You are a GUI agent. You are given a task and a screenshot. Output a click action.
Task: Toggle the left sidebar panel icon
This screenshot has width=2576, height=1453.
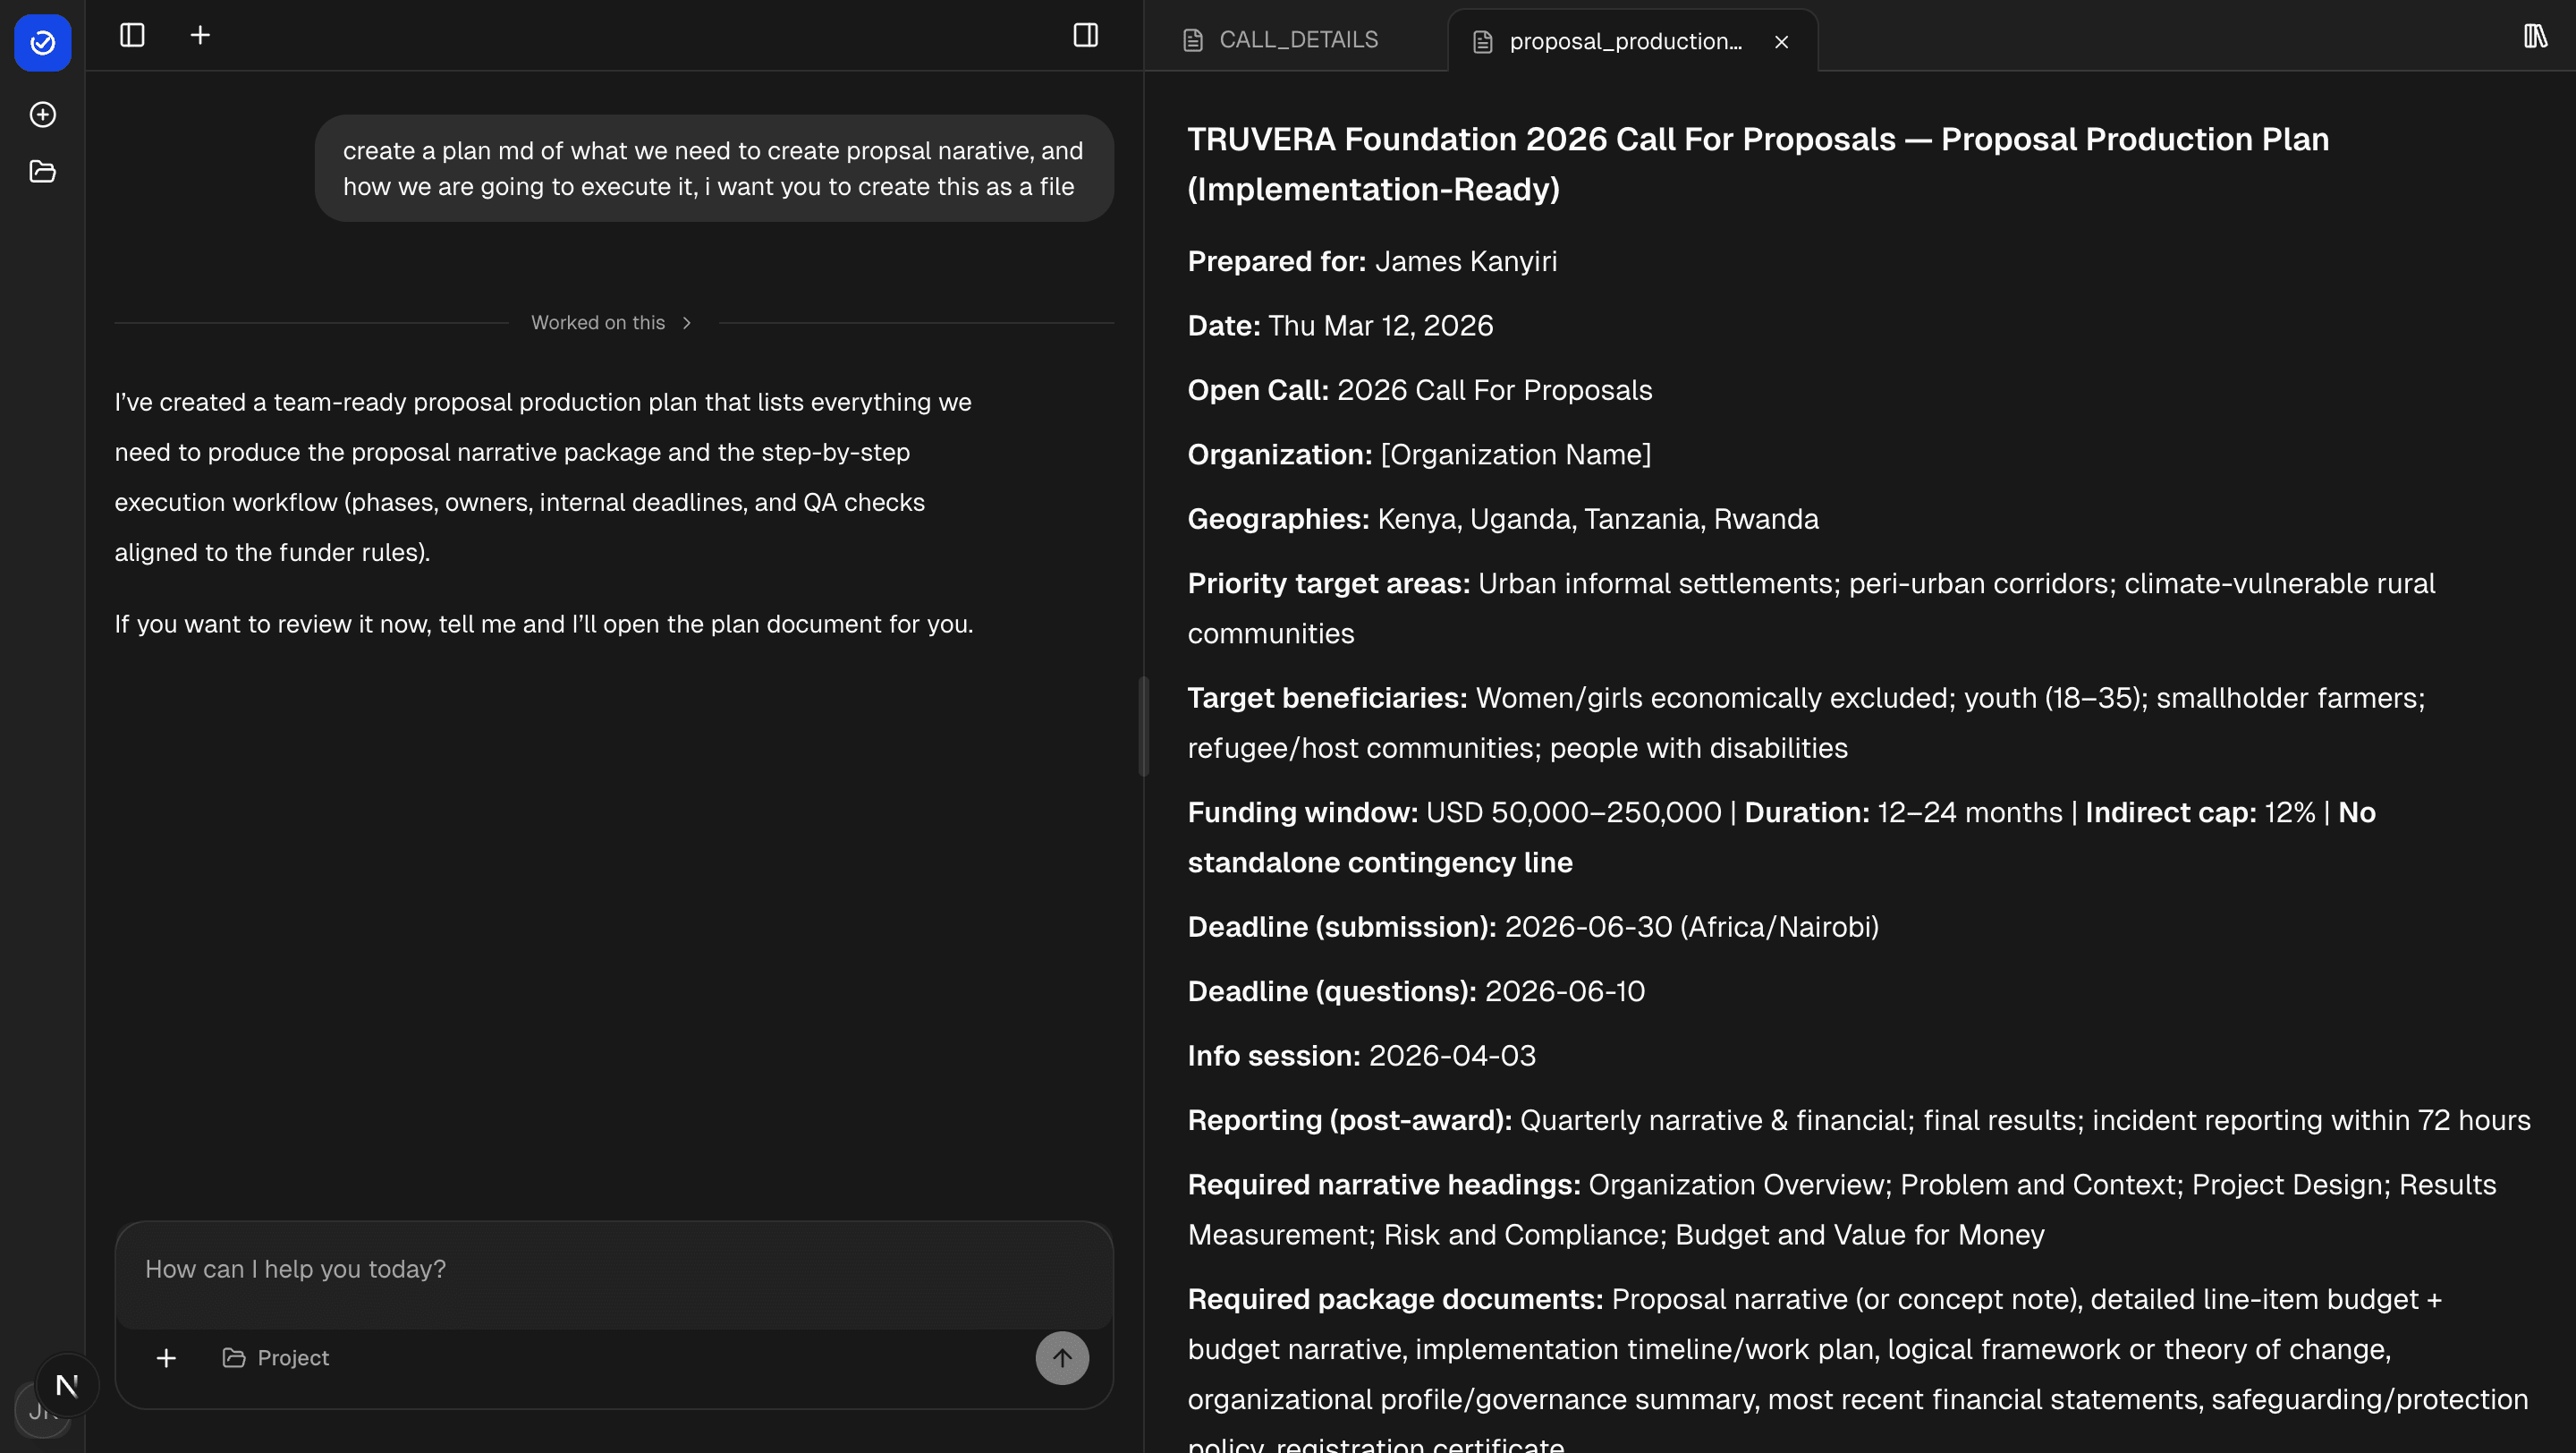pyautogui.click(x=132, y=36)
